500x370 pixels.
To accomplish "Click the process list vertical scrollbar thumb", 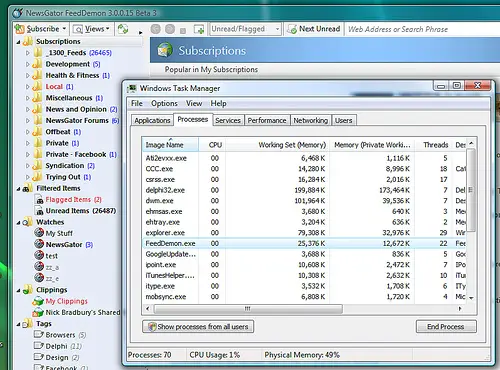I will click(471, 190).
